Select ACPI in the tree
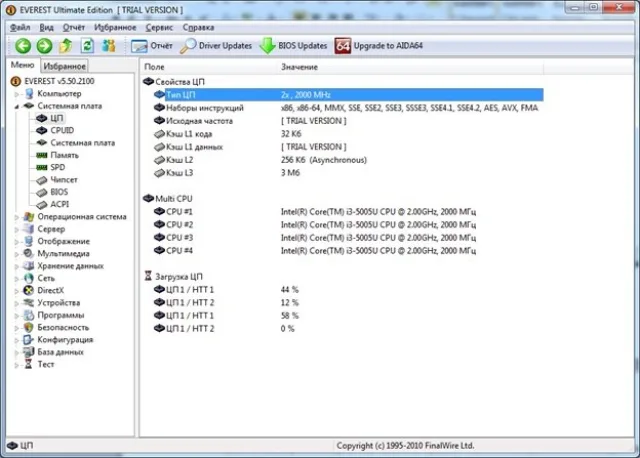The image size is (640, 458). click(60, 204)
